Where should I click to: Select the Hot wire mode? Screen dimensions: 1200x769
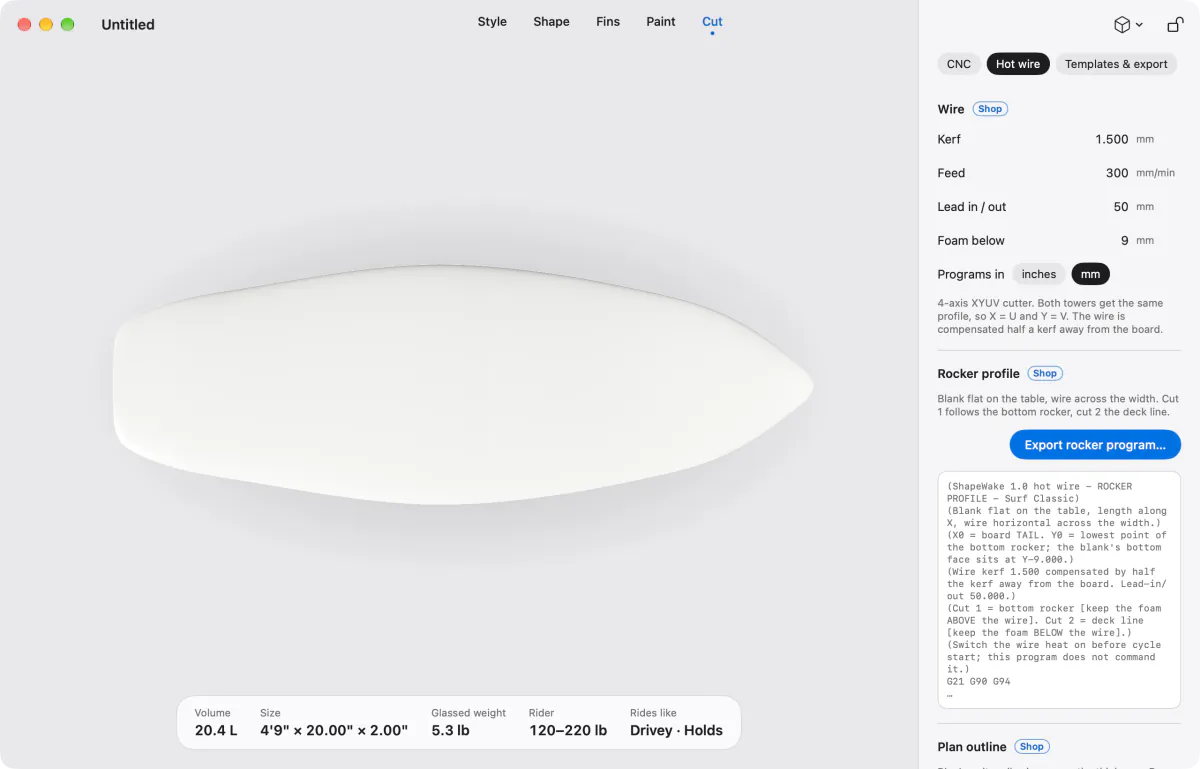[1018, 64]
